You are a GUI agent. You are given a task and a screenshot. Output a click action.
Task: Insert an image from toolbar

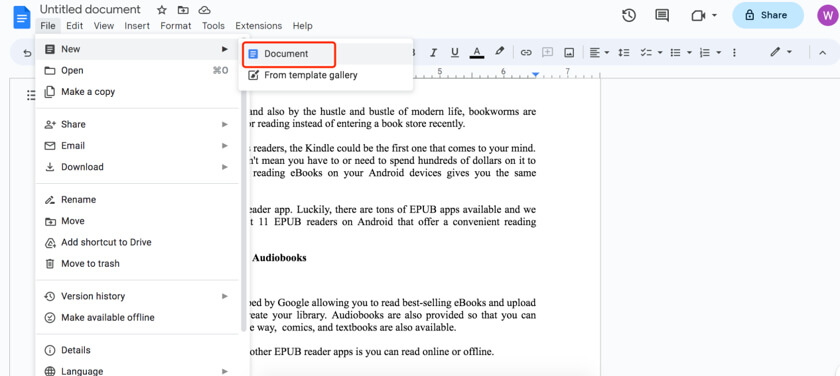[569, 52]
